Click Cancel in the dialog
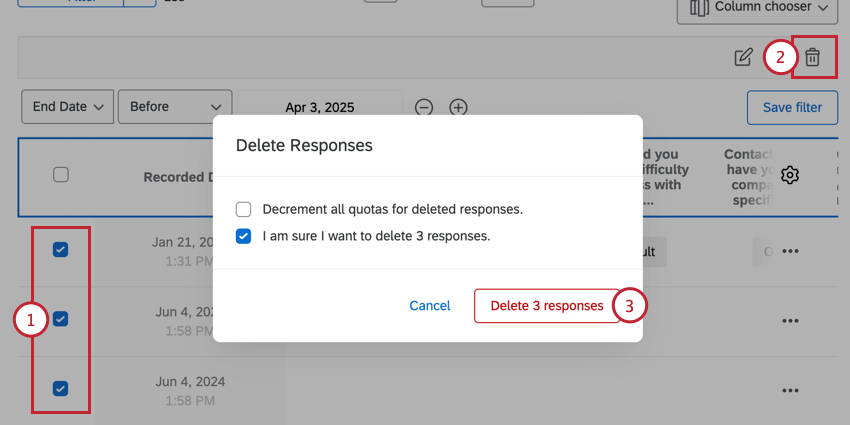The height and width of the screenshot is (425, 850). (x=430, y=306)
